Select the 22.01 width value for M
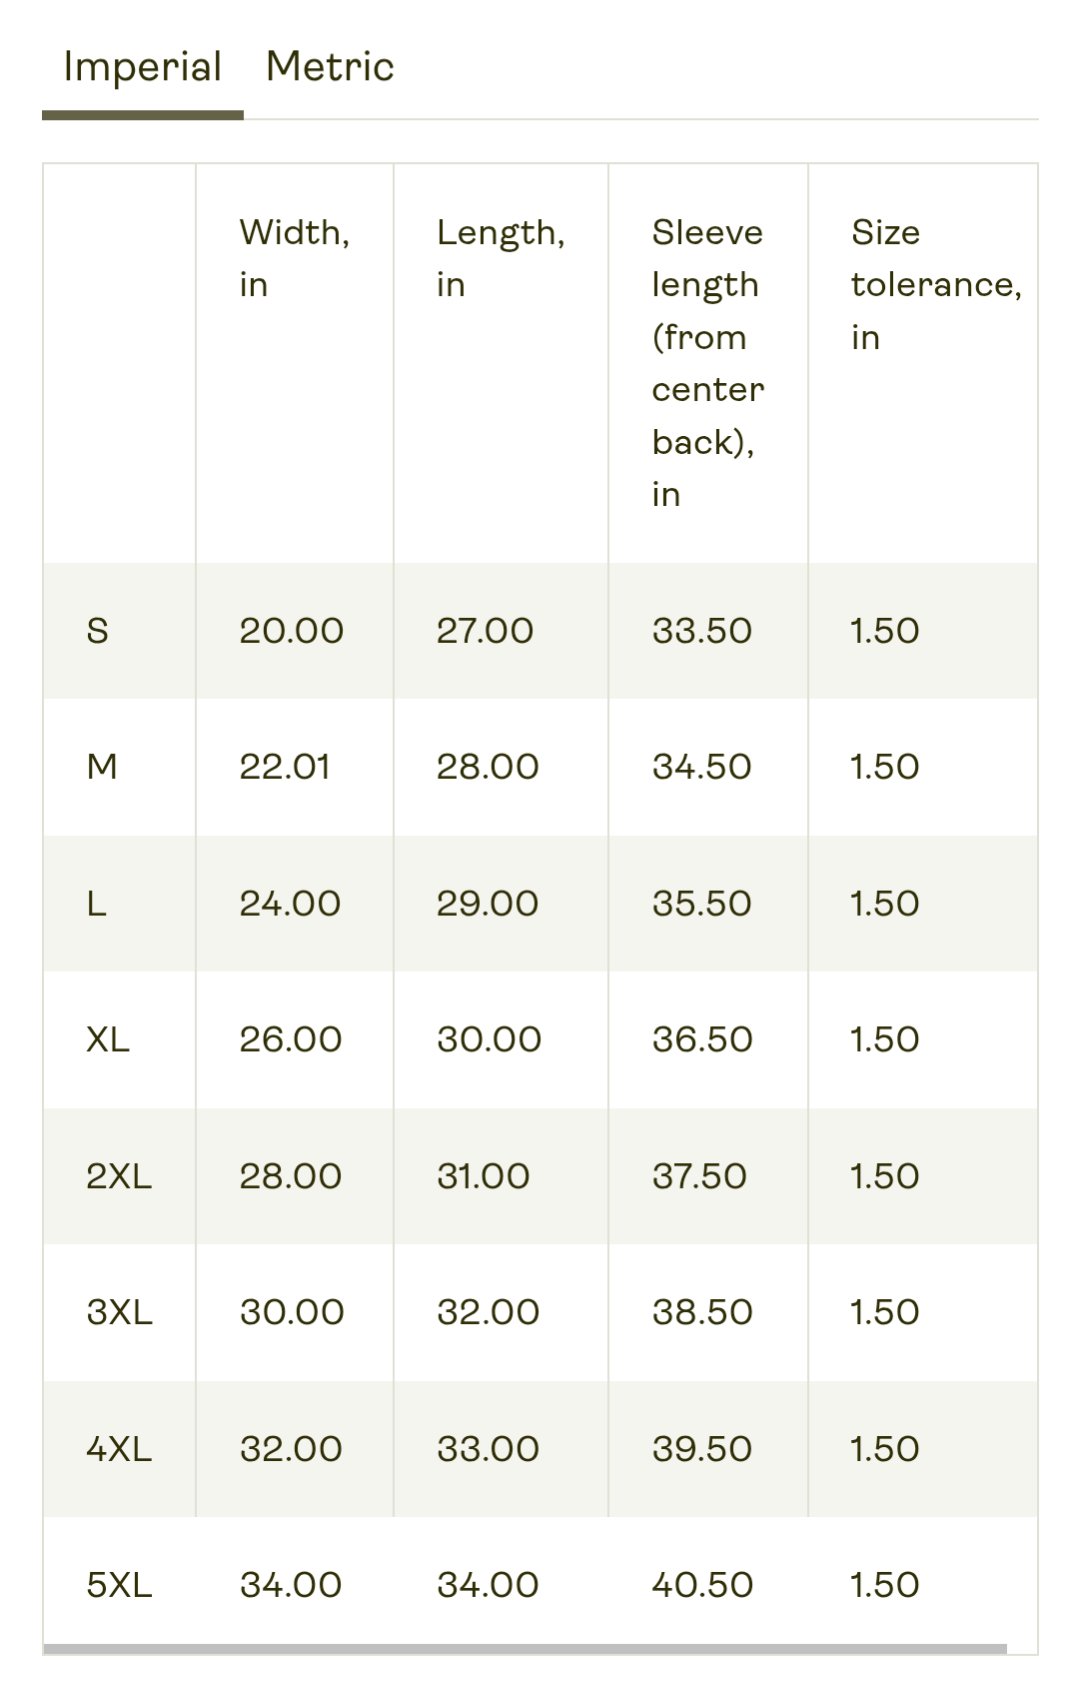 coord(285,767)
